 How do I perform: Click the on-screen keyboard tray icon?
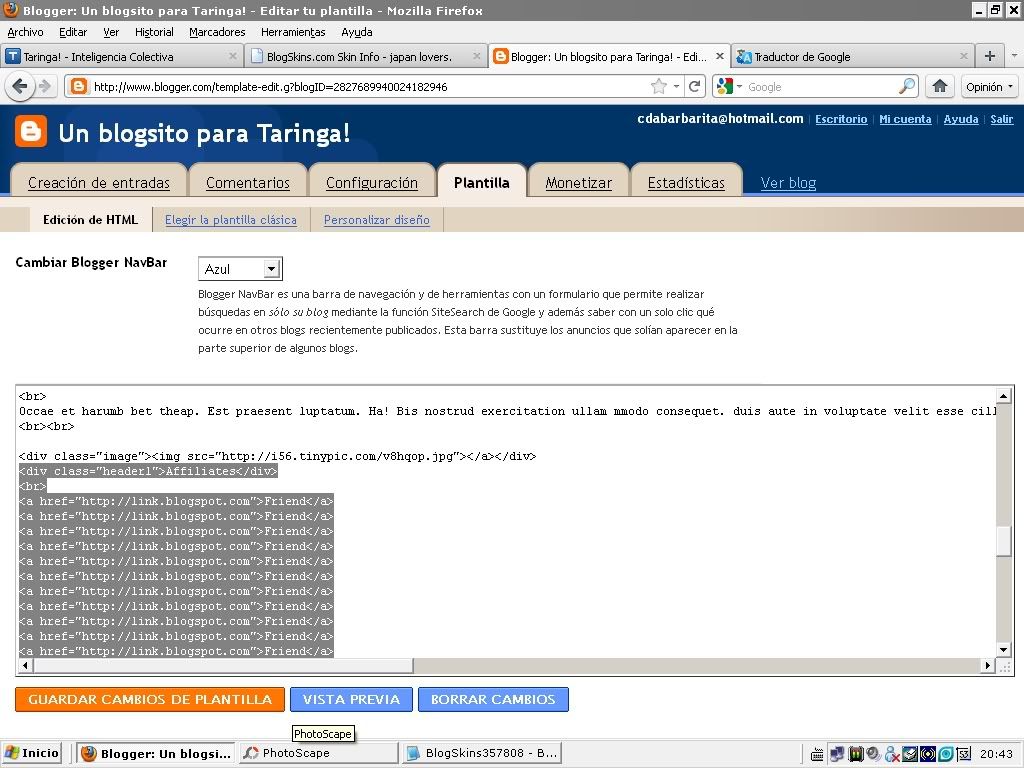coord(817,754)
